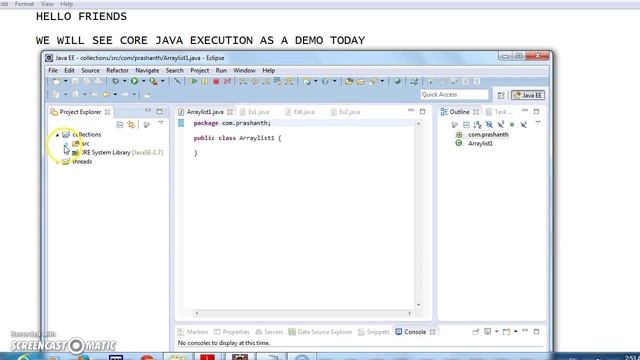Click the green Resume debug icon
This screenshot has height=360, width=640.
coord(193,81)
